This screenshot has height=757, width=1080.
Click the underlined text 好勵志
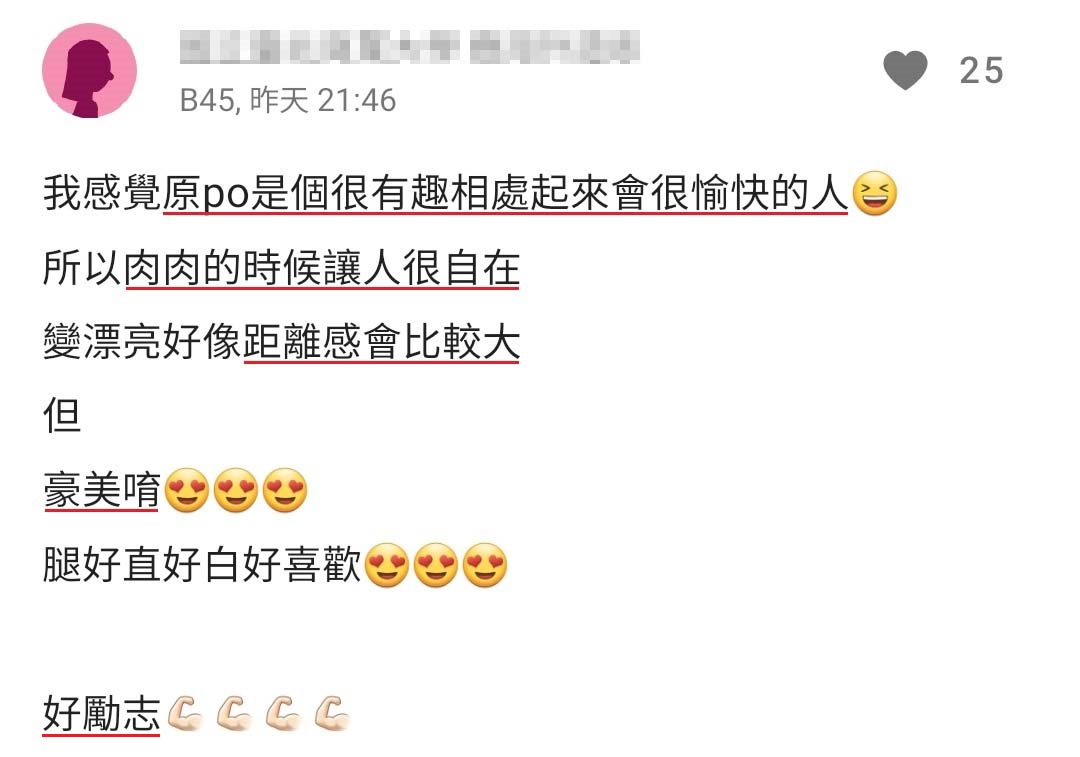pyautogui.click(x=101, y=714)
